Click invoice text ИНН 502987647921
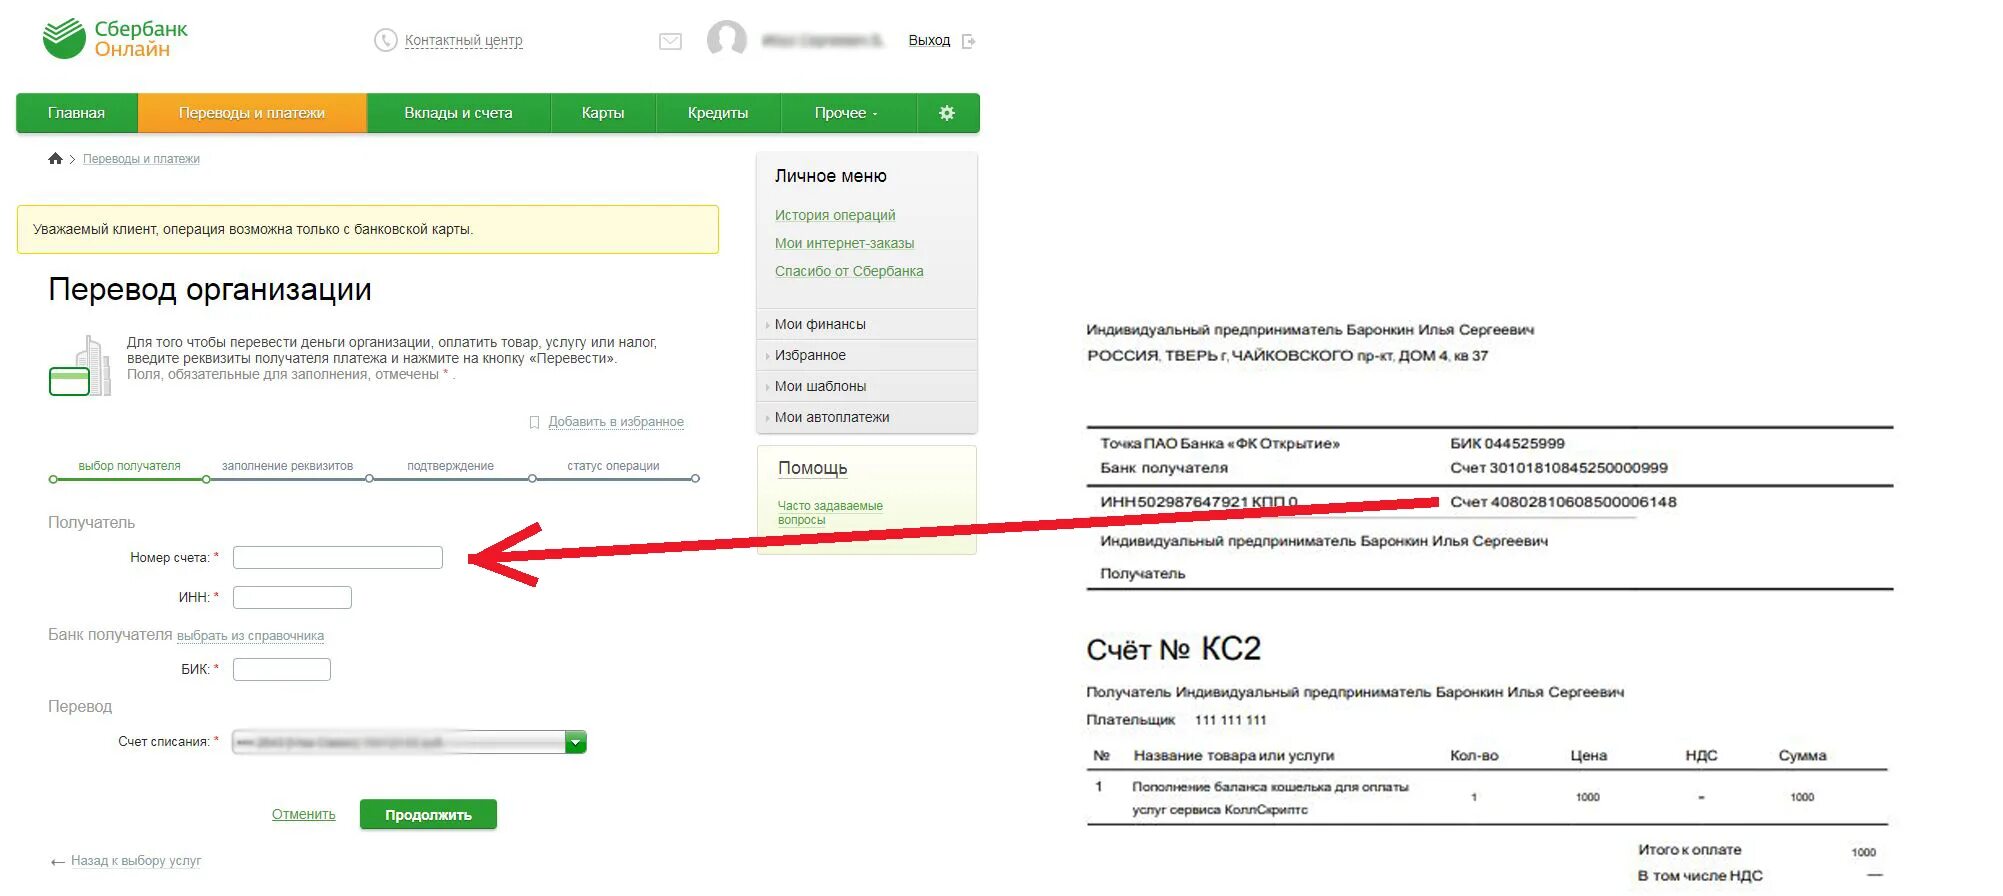This screenshot has width=2003, height=896. (x=1174, y=502)
